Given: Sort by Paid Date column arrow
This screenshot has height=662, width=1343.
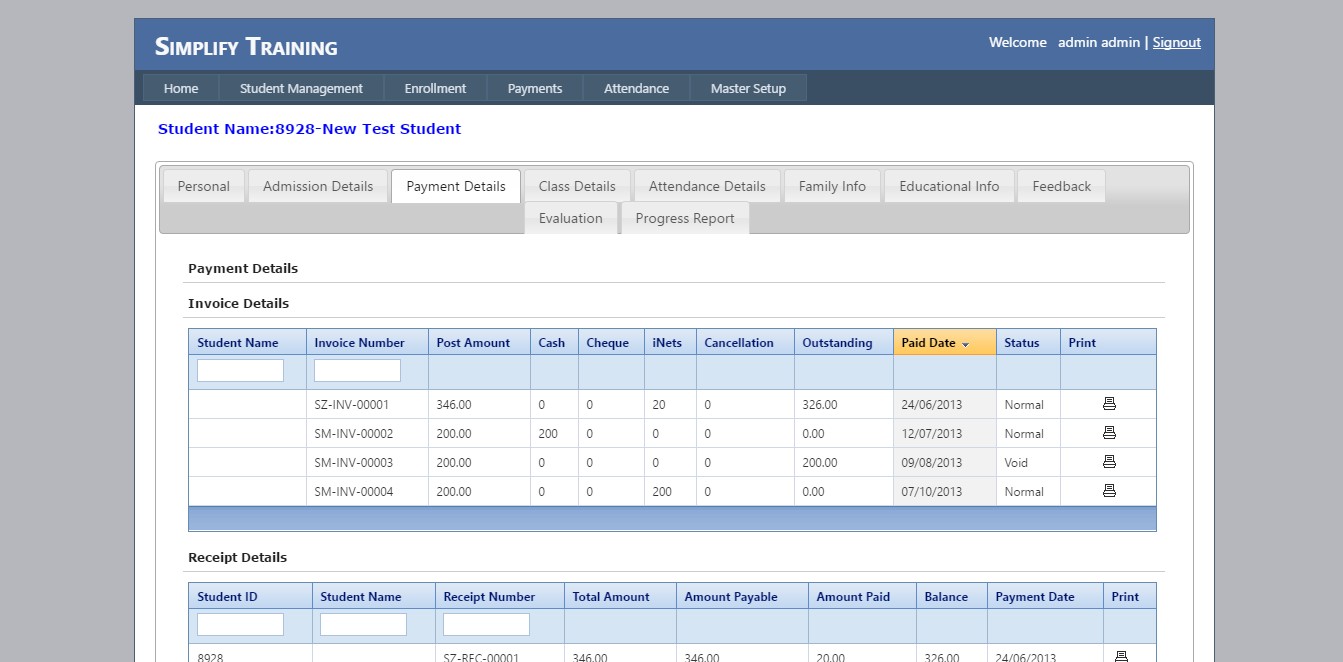Looking at the screenshot, I should 966,344.
